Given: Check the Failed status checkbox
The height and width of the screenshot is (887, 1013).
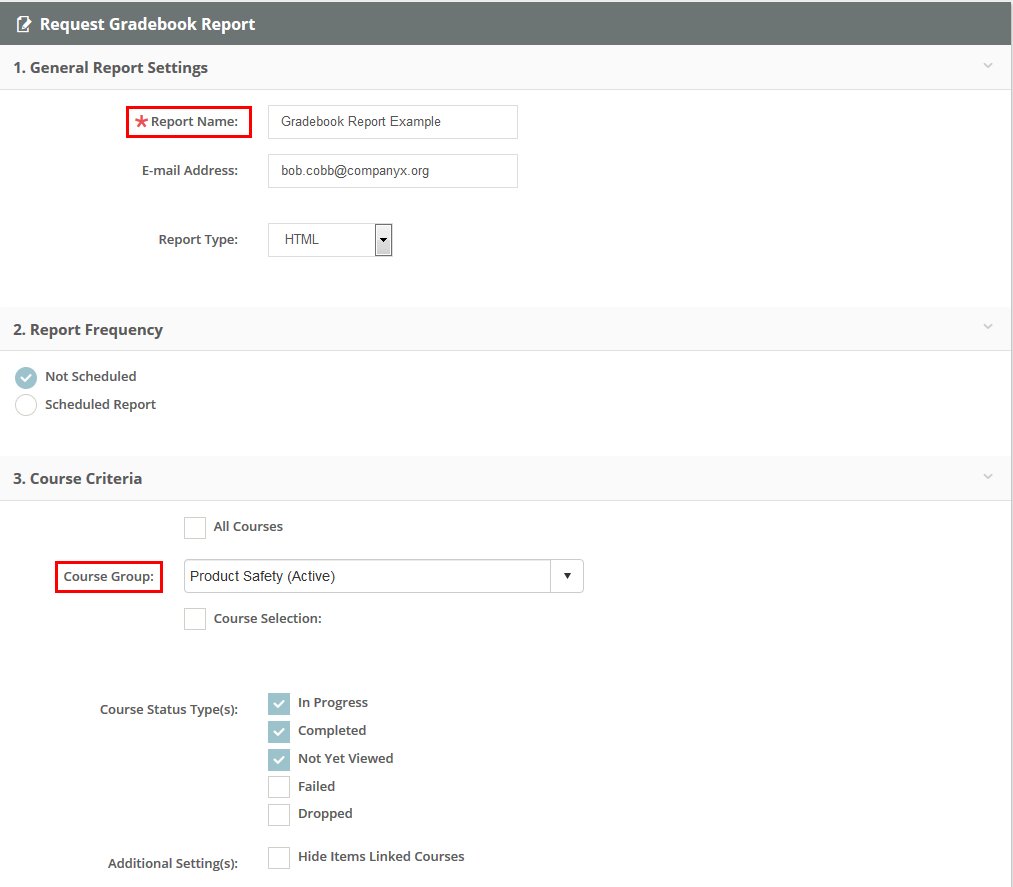Looking at the screenshot, I should [x=279, y=788].
